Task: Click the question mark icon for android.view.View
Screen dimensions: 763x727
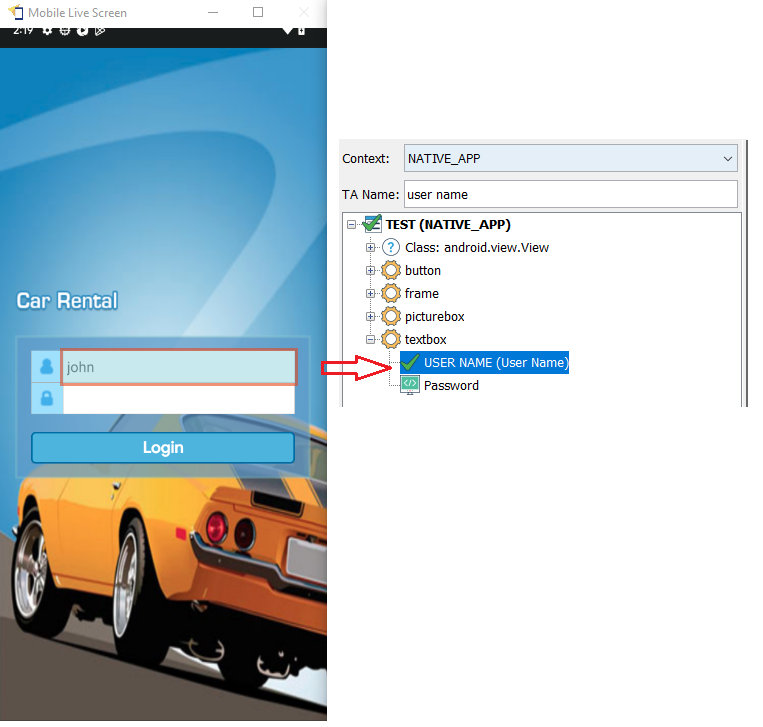Action: (x=391, y=247)
